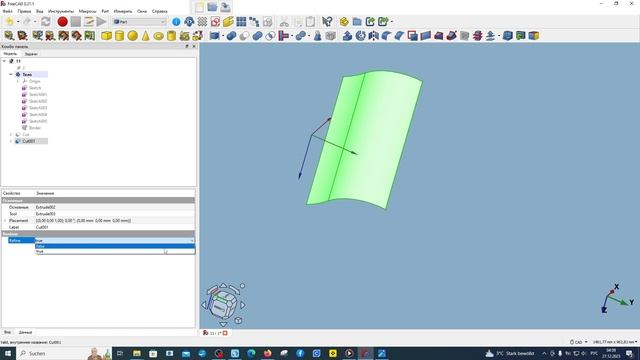Open the Part menu

point(105,11)
